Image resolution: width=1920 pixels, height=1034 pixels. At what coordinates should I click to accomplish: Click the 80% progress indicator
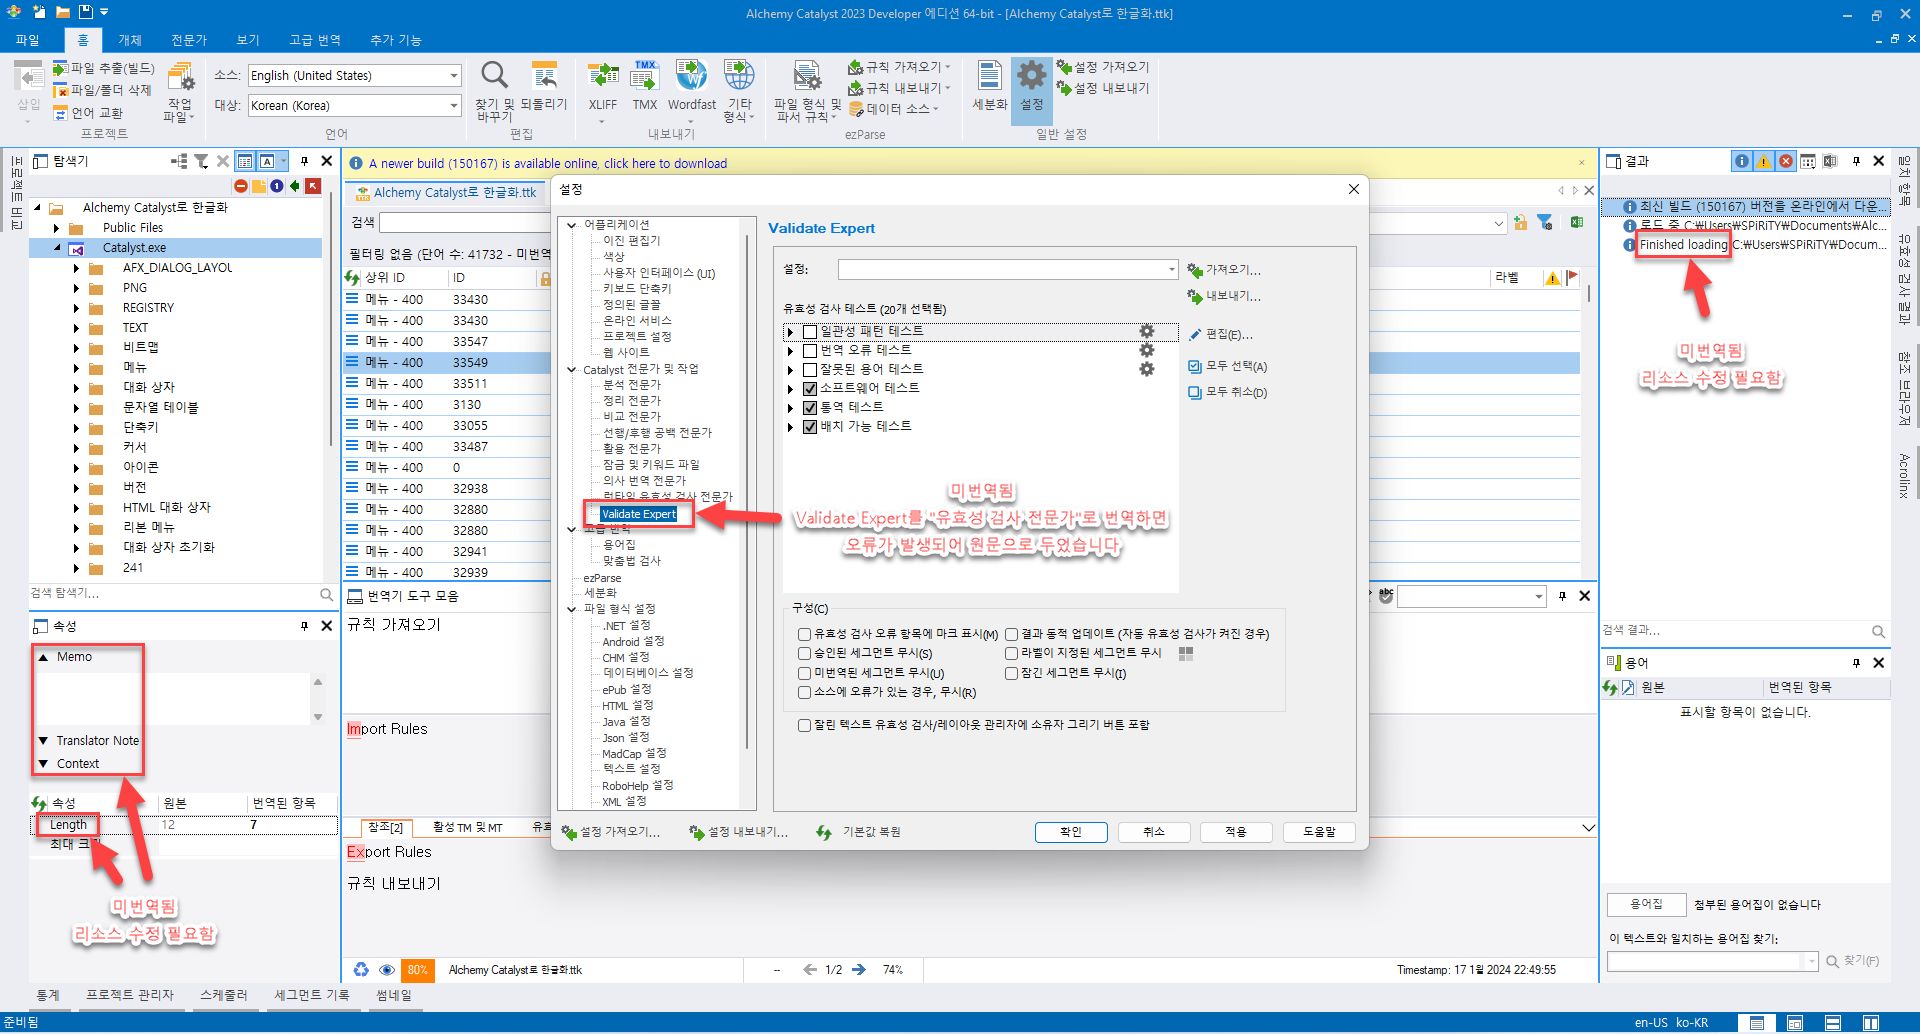point(417,970)
